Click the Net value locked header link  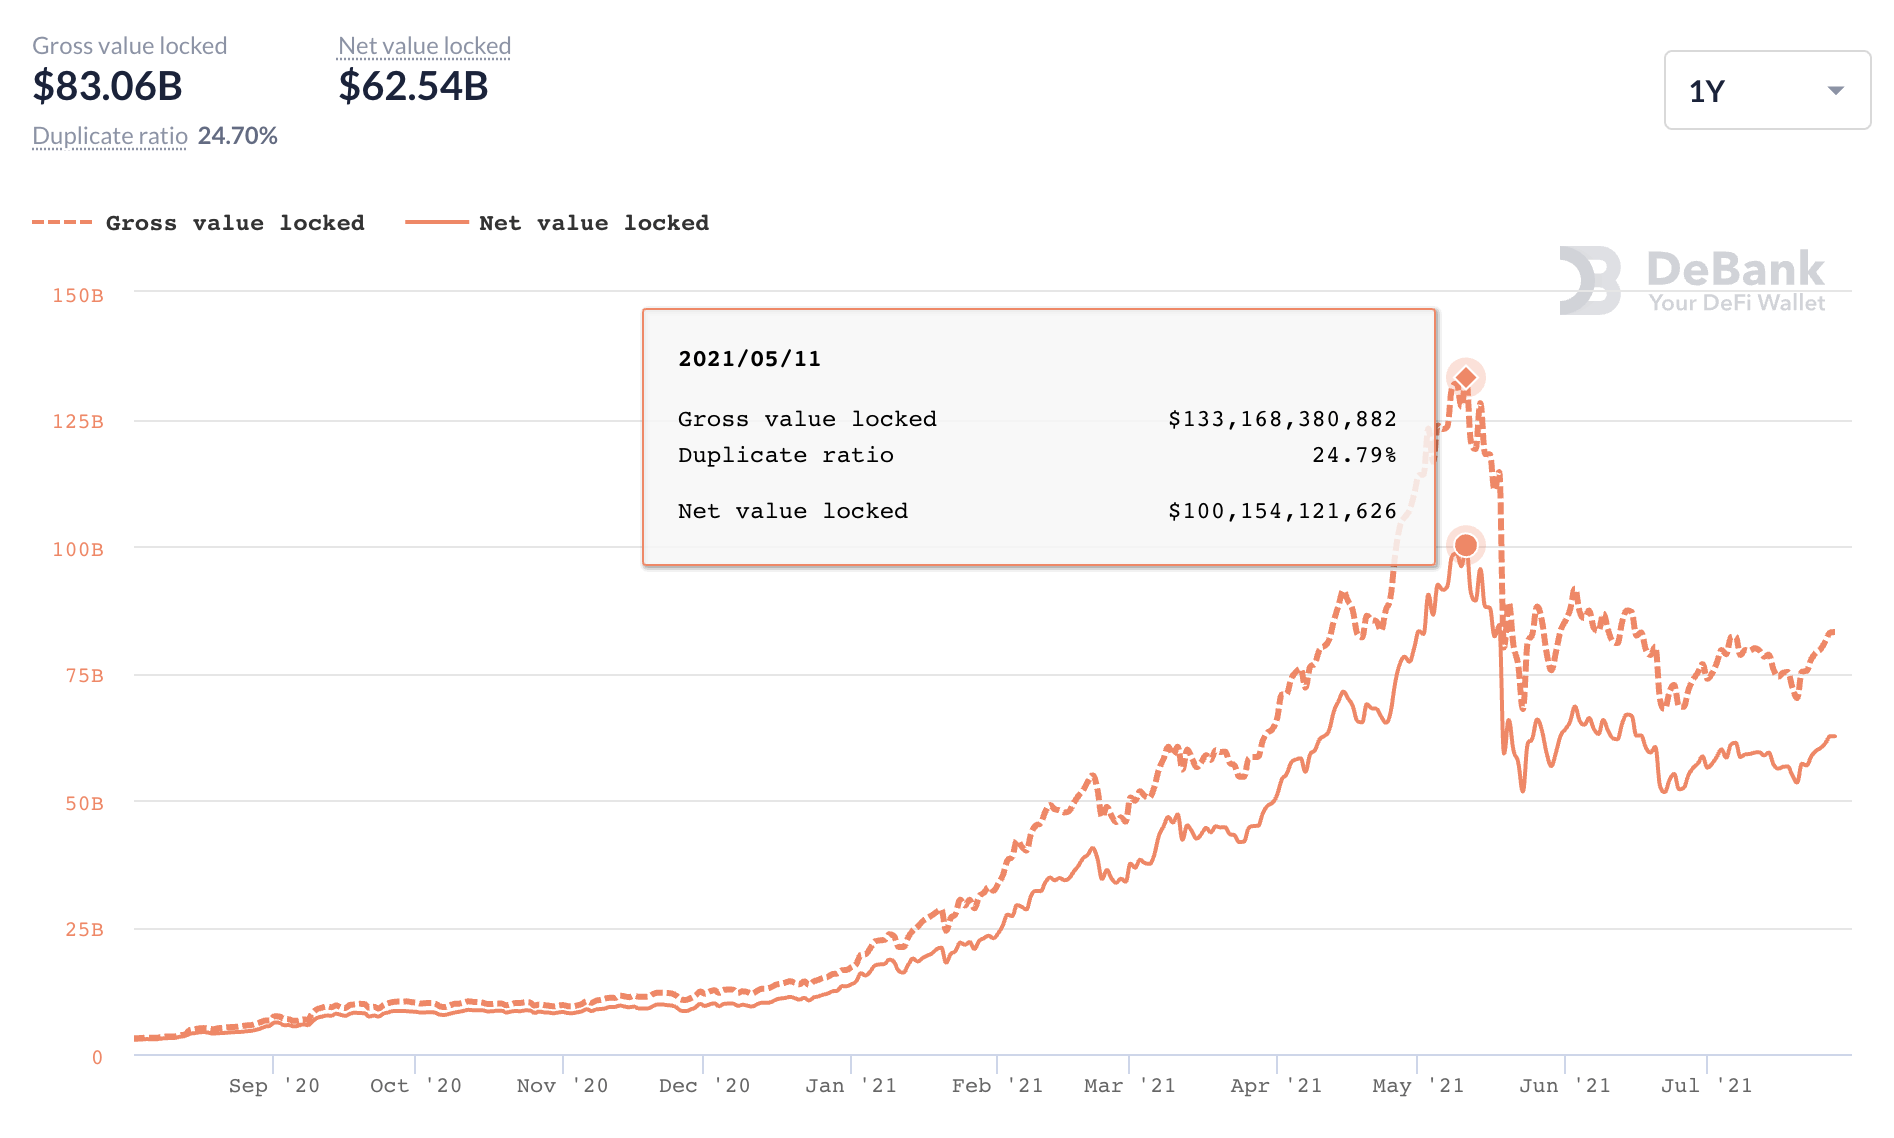[x=424, y=46]
